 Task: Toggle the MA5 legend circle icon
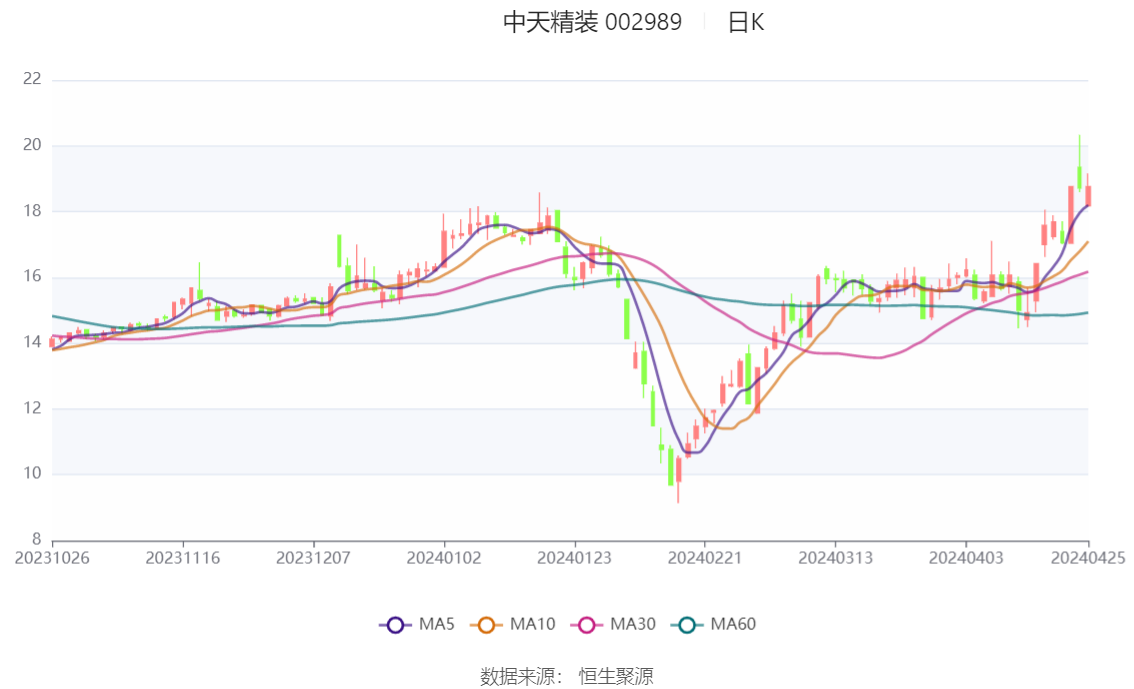pyautogui.click(x=395, y=625)
